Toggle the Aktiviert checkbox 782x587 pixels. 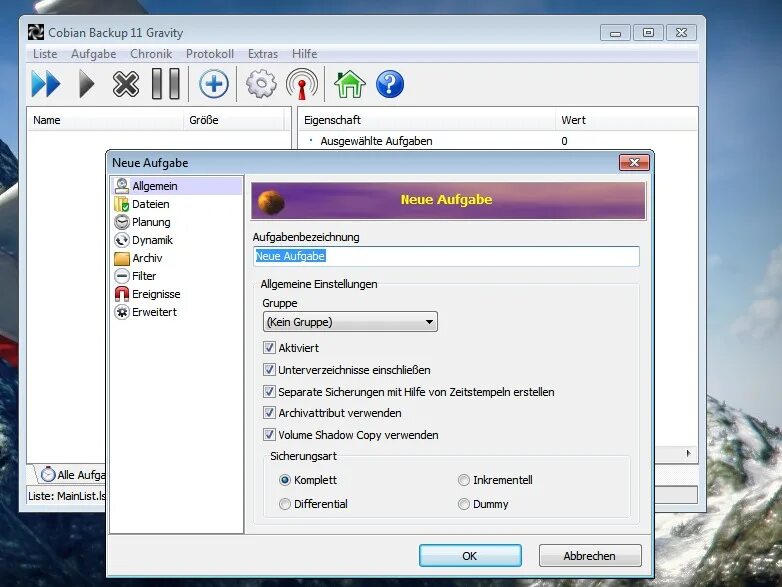pyautogui.click(x=269, y=348)
